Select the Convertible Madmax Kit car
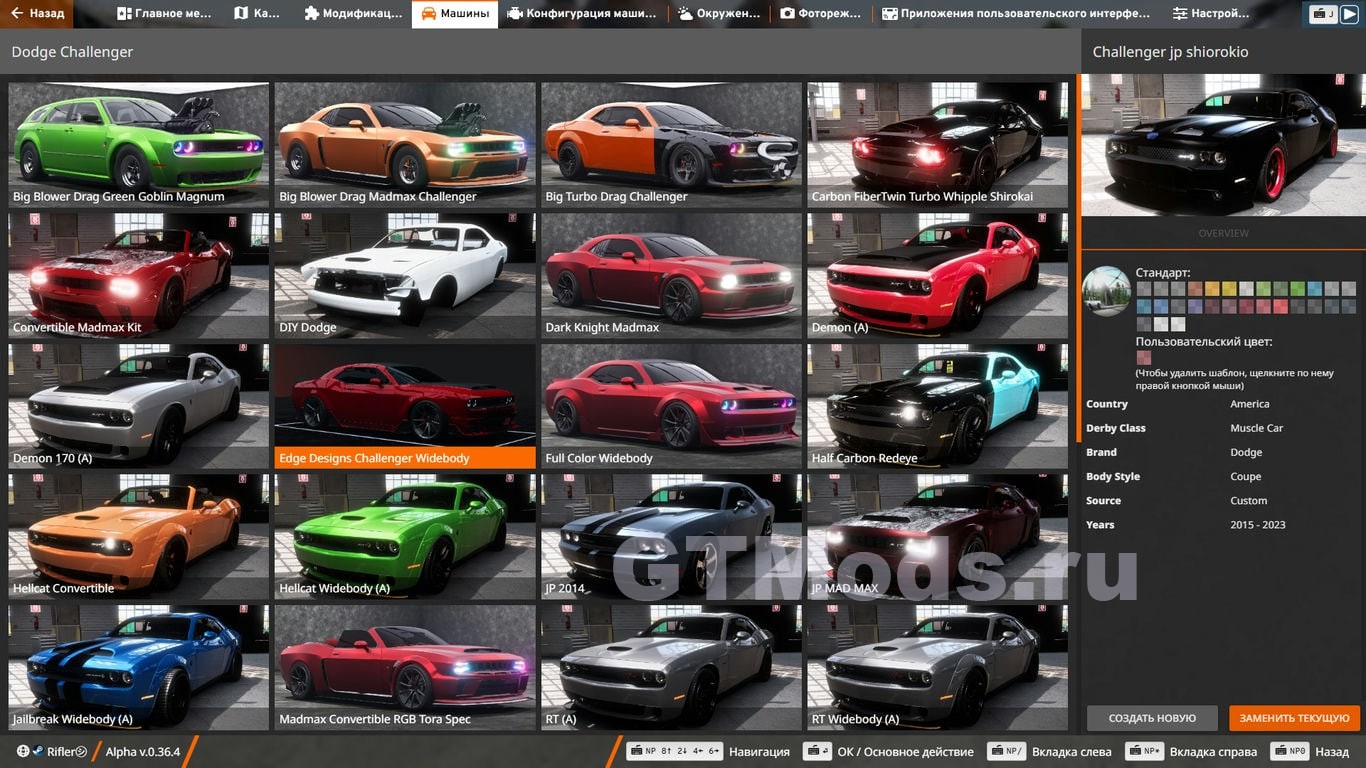The width and height of the screenshot is (1366, 768). [x=138, y=275]
